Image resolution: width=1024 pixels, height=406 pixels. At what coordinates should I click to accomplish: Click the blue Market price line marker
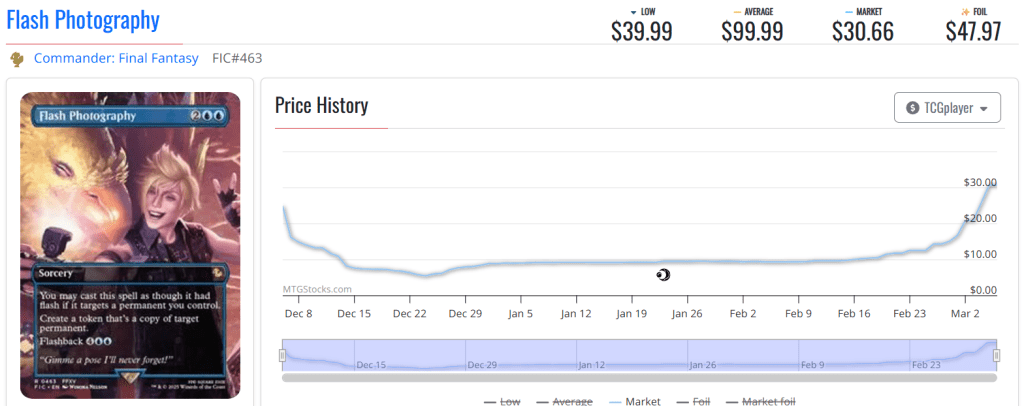tap(848, 12)
